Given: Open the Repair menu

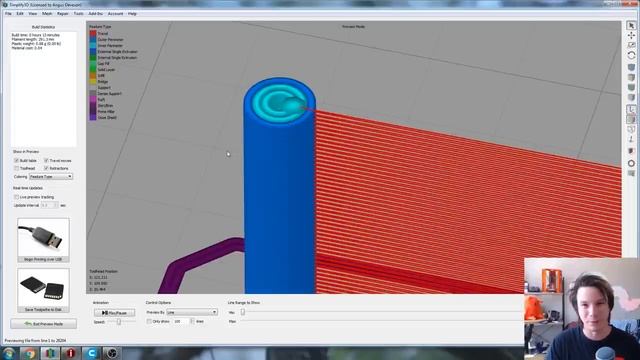Looking at the screenshot, I should [62, 13].
